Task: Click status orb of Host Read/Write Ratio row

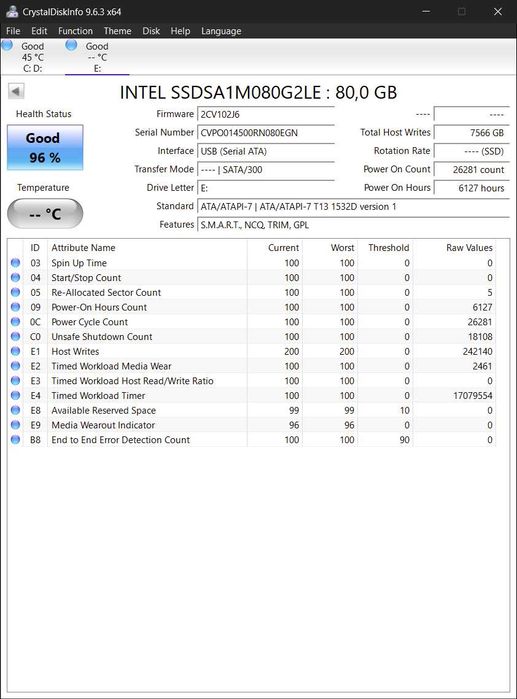Action: tap(16, 380)
